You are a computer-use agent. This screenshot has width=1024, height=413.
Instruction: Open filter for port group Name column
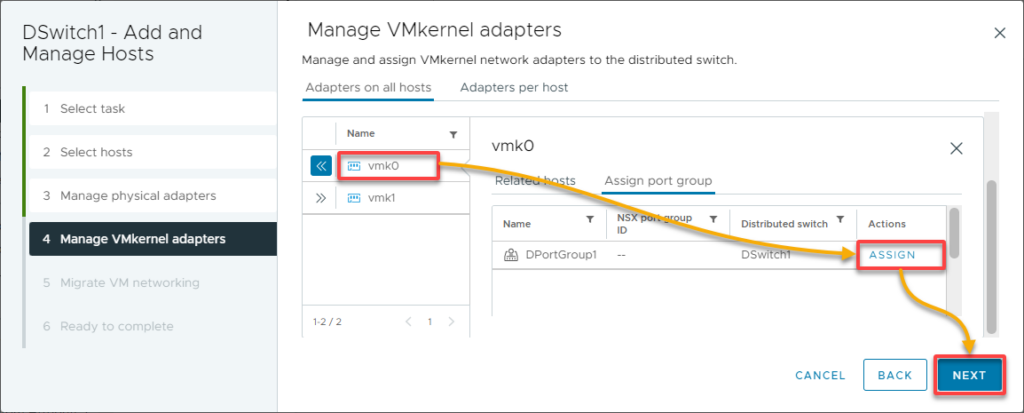tap(590, 219)
